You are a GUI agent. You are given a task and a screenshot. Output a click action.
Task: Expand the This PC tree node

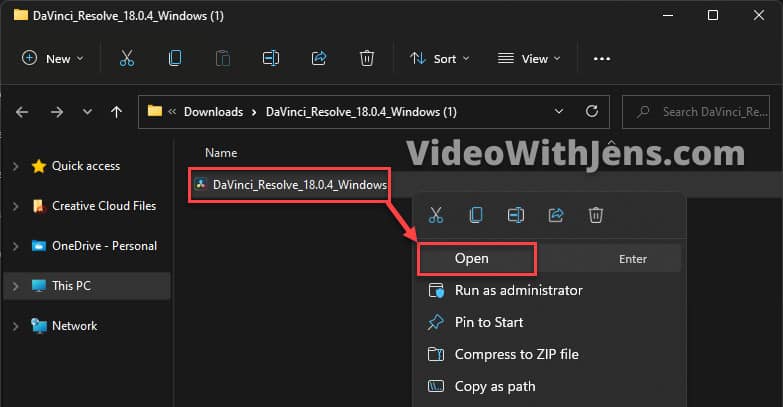click(15, 286)
